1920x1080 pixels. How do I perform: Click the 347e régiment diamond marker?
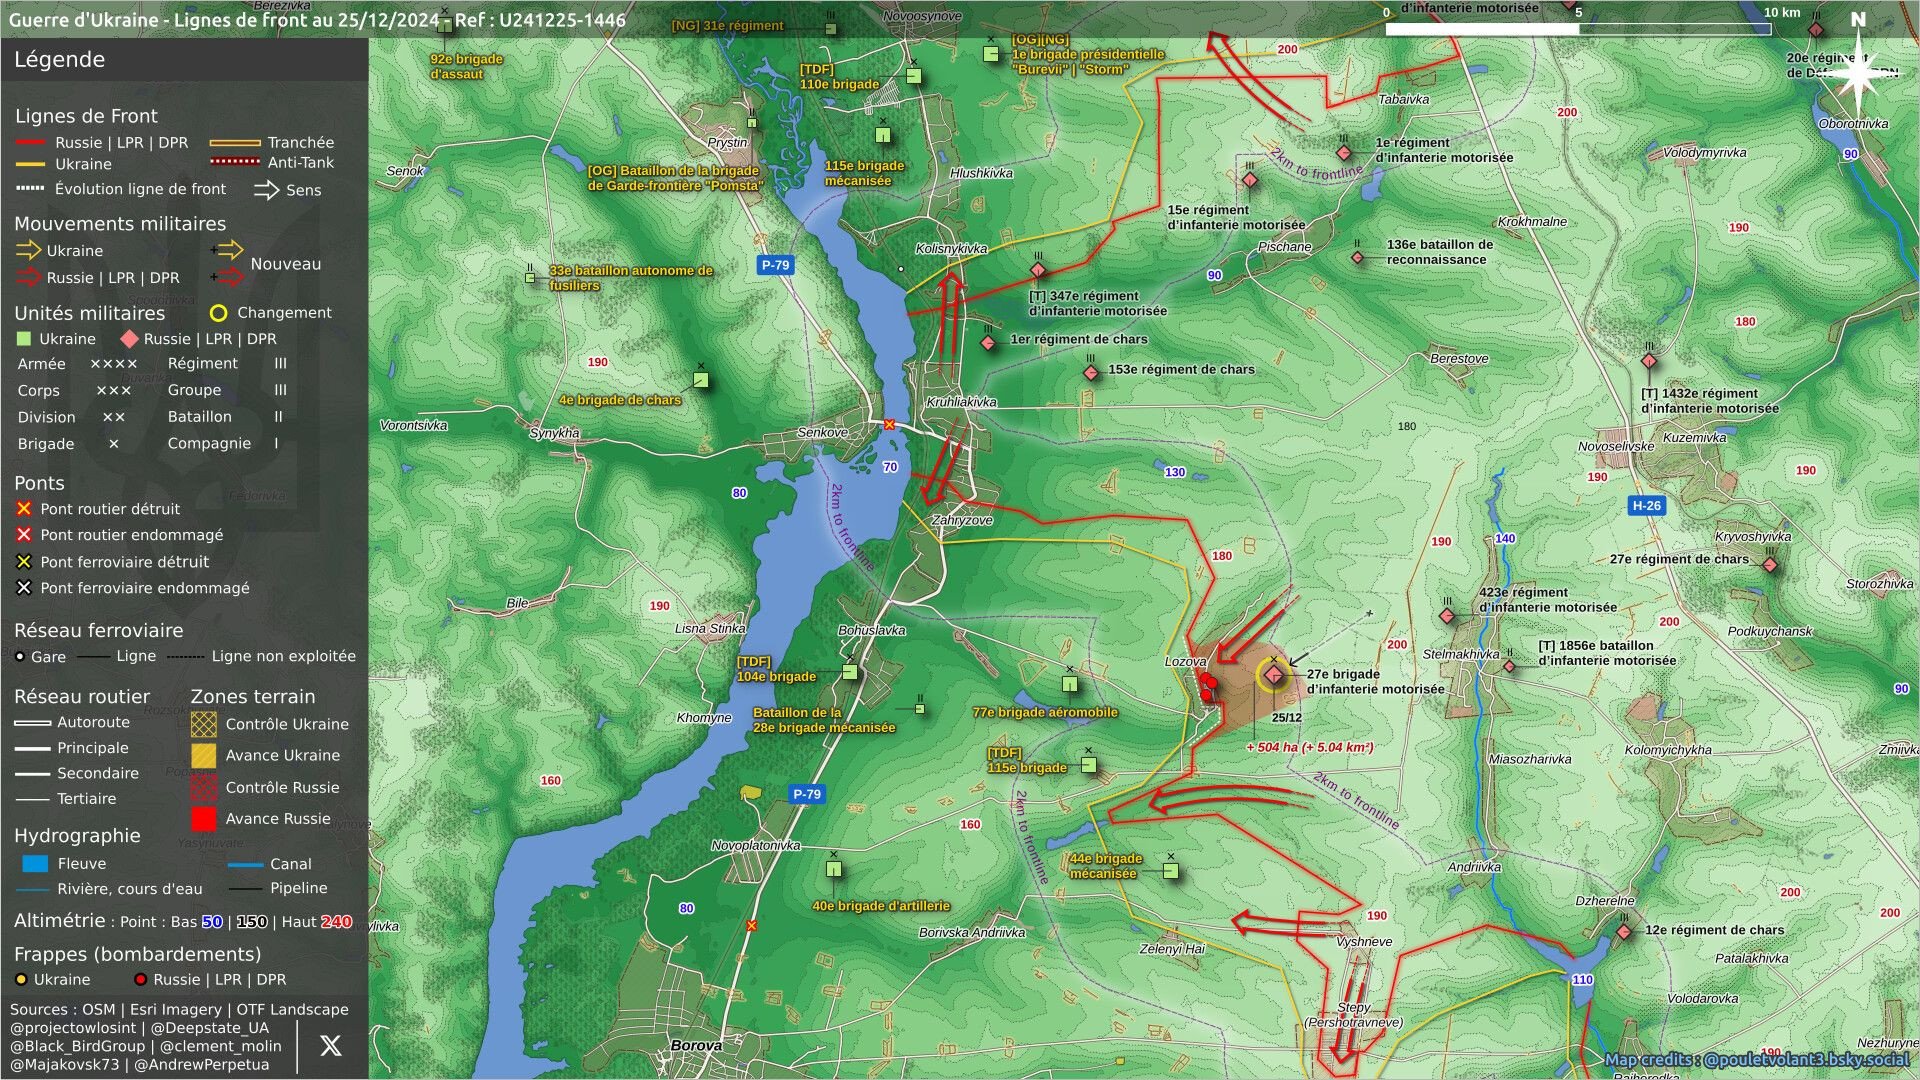[x=1038, y=271]
